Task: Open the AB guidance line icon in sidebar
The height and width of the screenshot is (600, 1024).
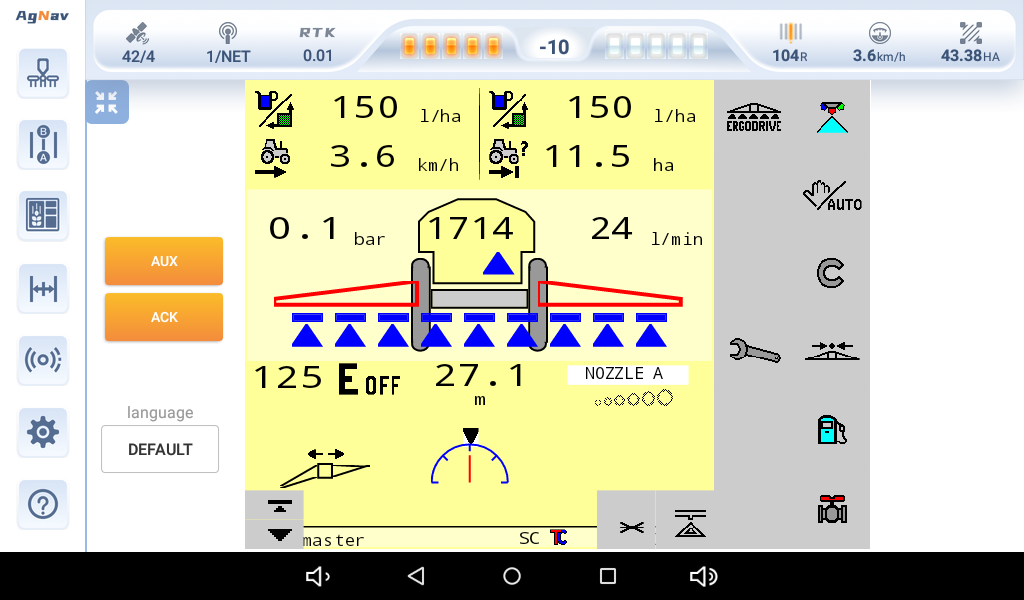Action: [x=42, y=145]
